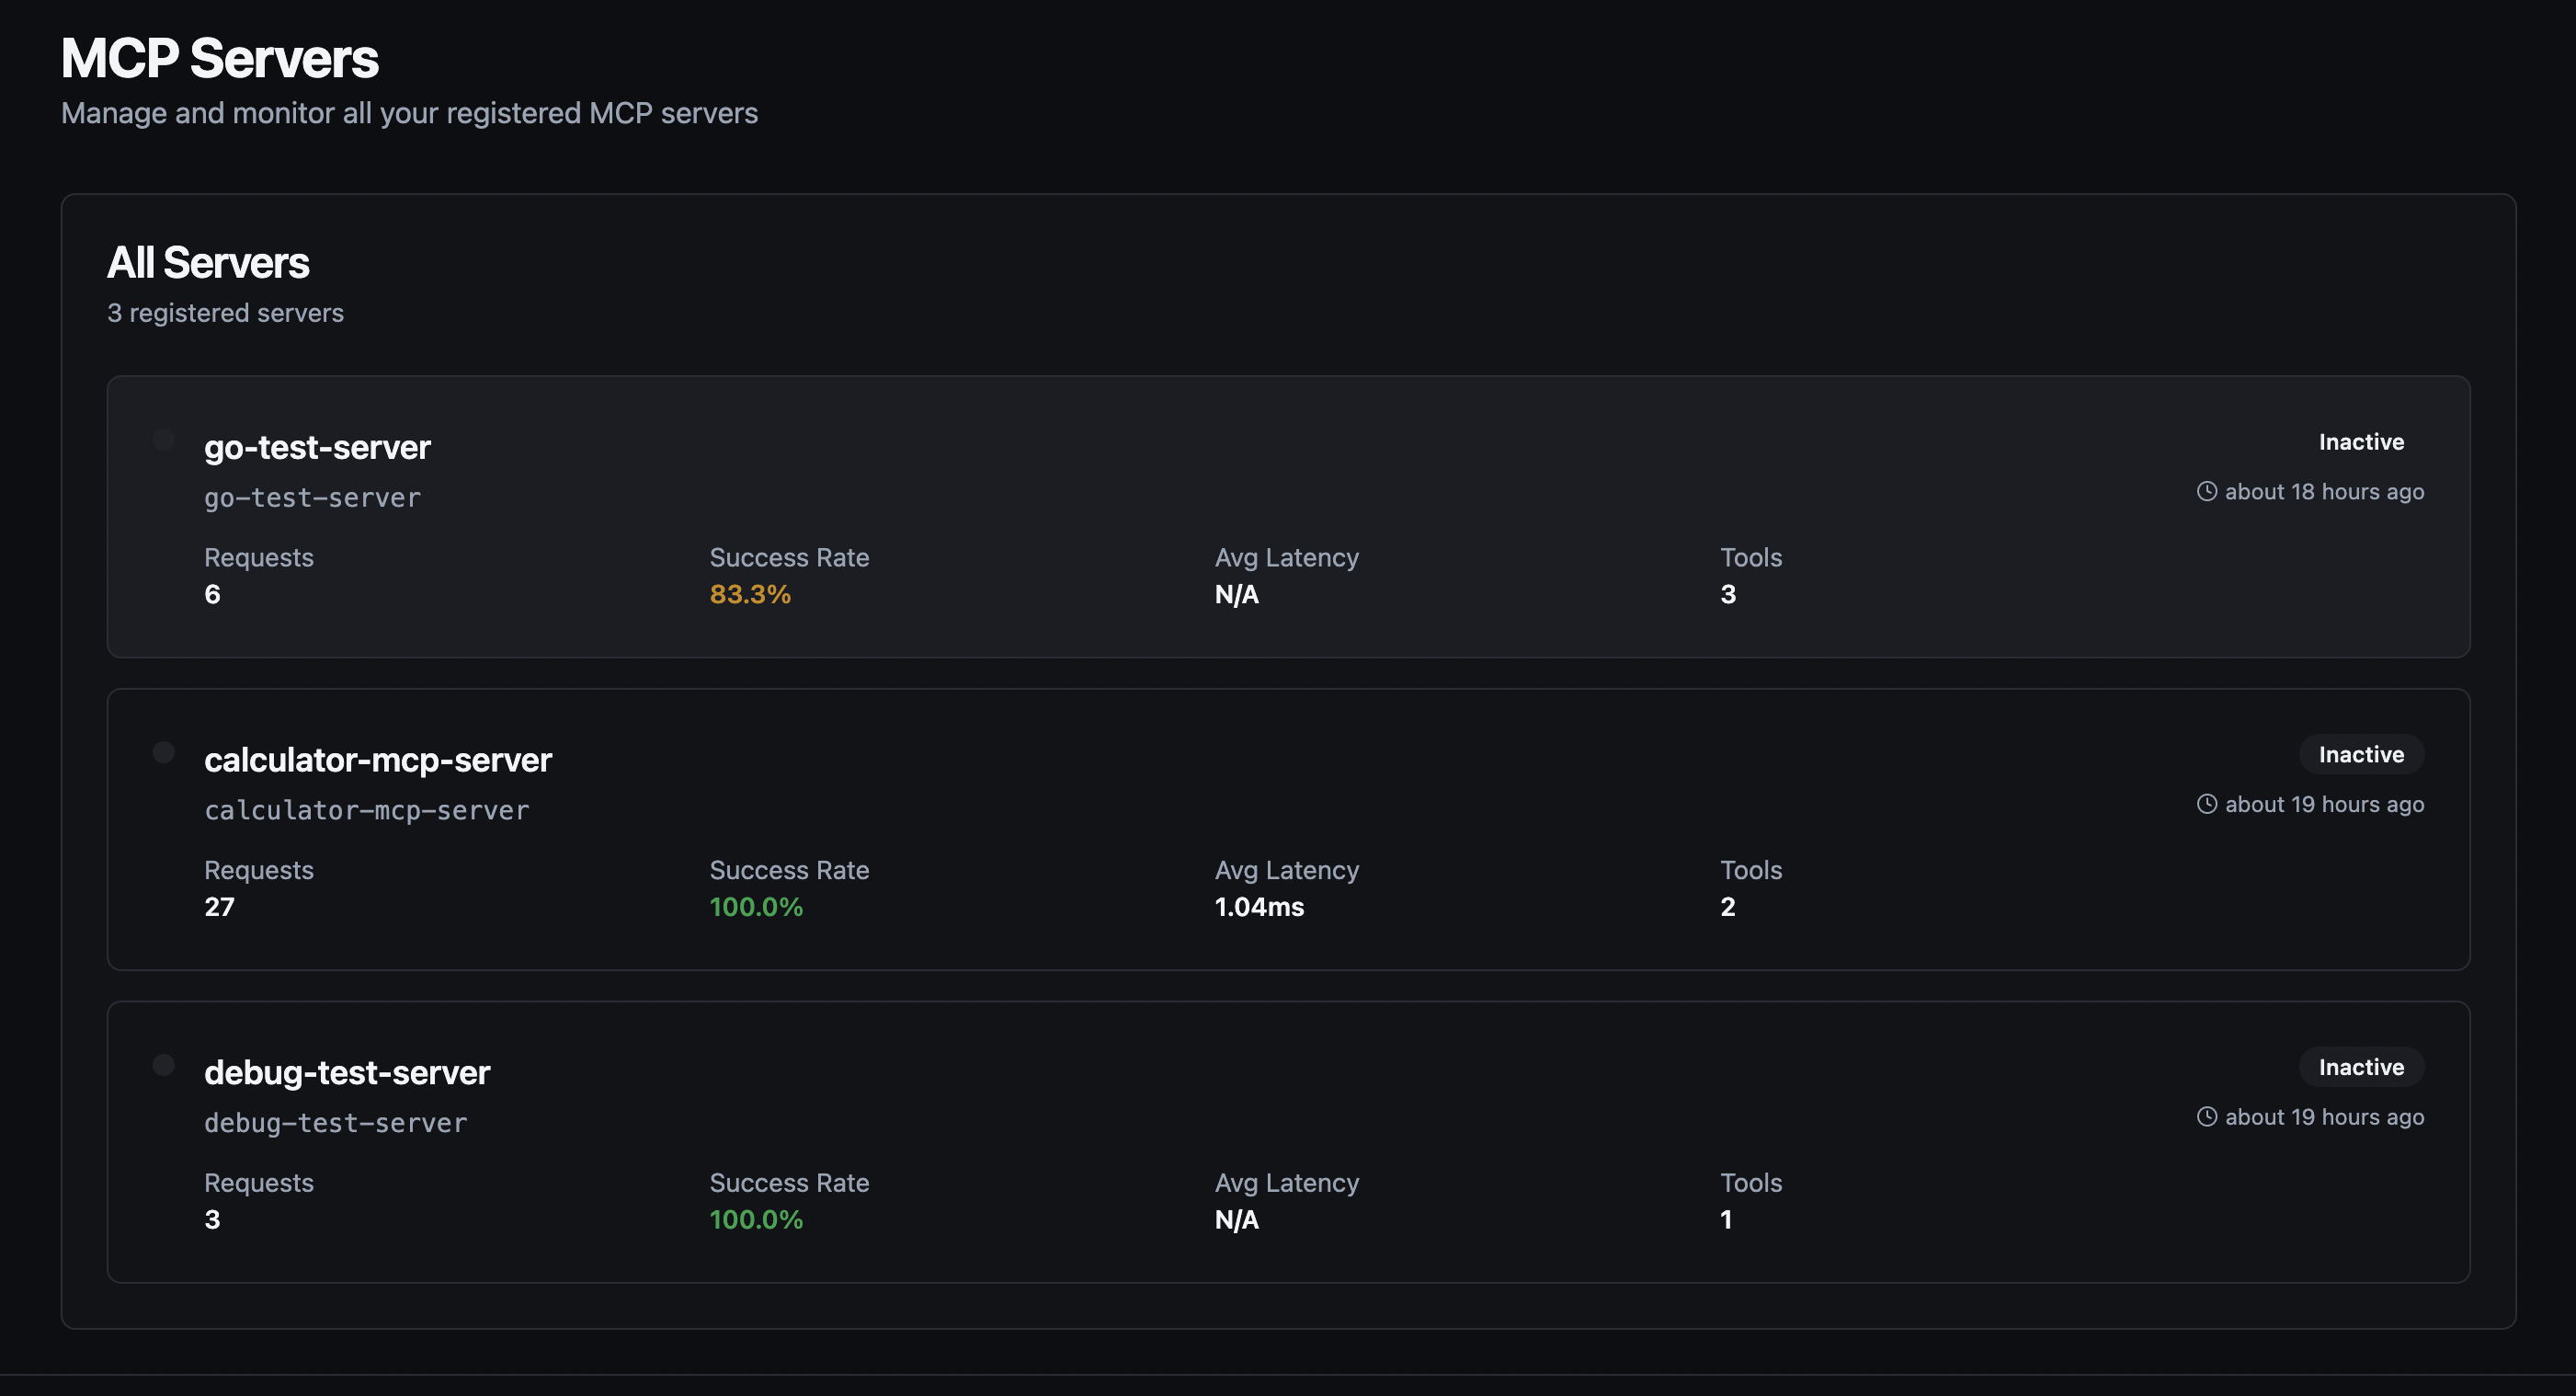Open the calculator-mcp-server title
Screen dimensions: 2576x1396
pyautogui.click(x=378, y=760)
